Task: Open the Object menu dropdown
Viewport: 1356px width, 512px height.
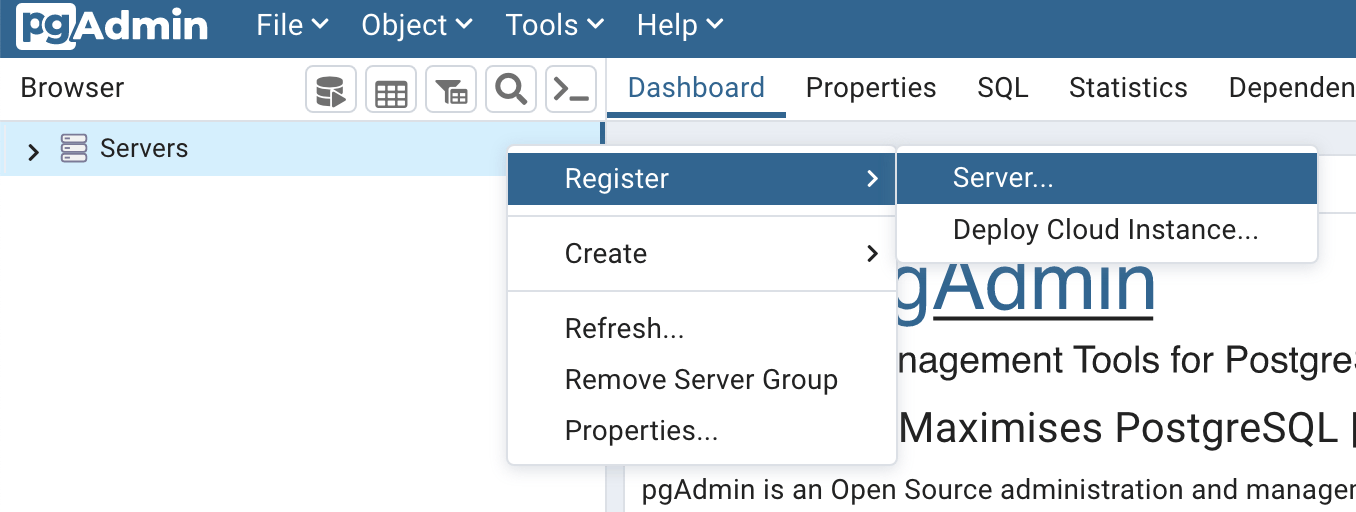Action: tap(417, 25)
